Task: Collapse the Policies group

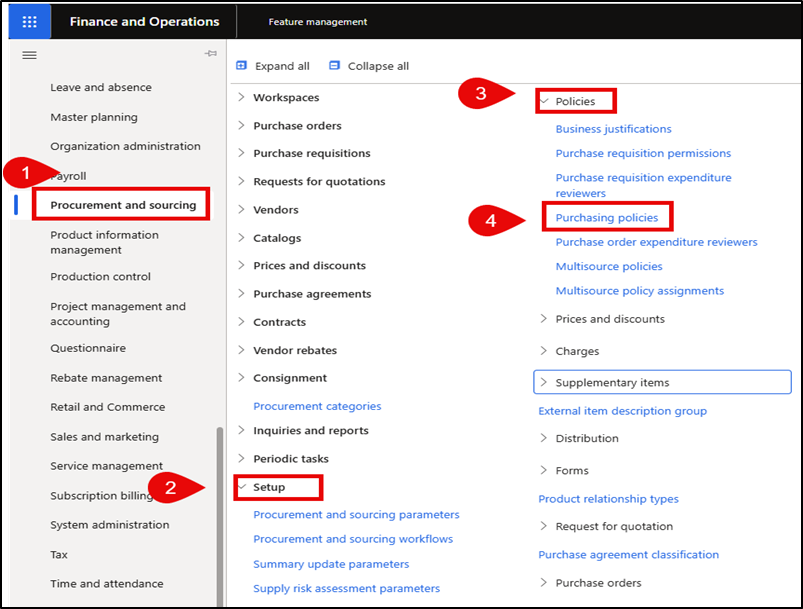Action: coord(544,101)
